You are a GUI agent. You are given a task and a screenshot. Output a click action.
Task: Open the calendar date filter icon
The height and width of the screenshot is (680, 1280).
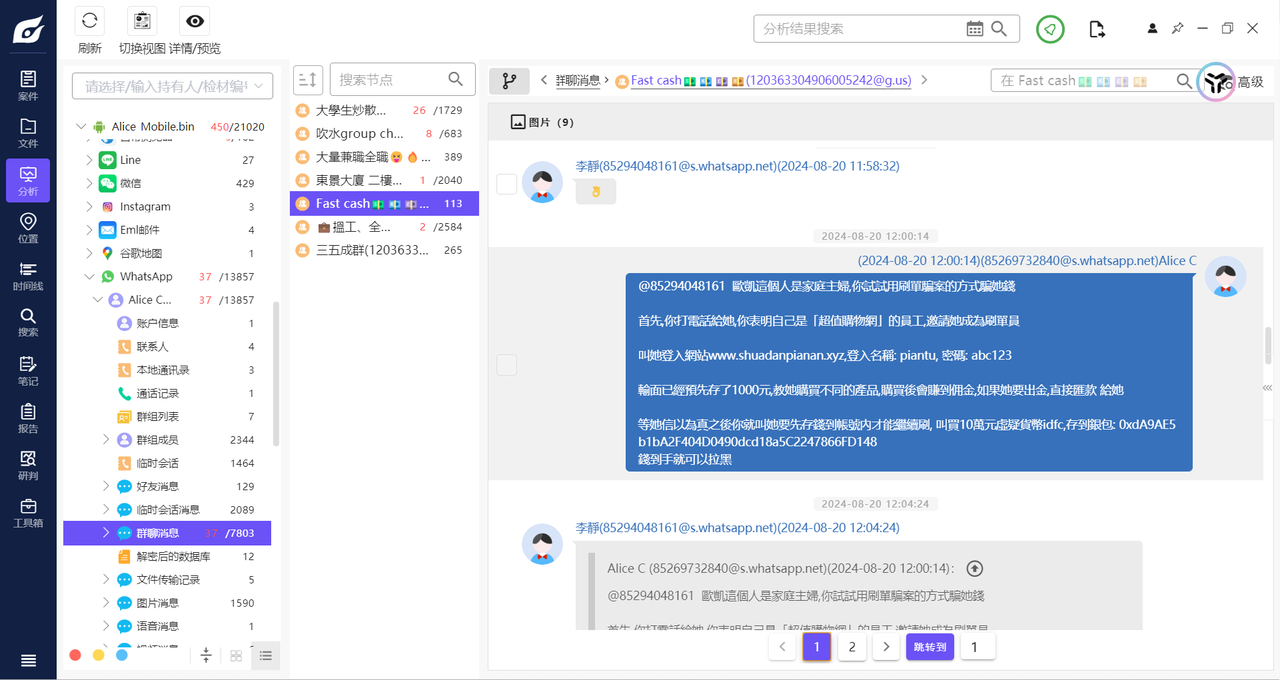click(x=975, y=29)
